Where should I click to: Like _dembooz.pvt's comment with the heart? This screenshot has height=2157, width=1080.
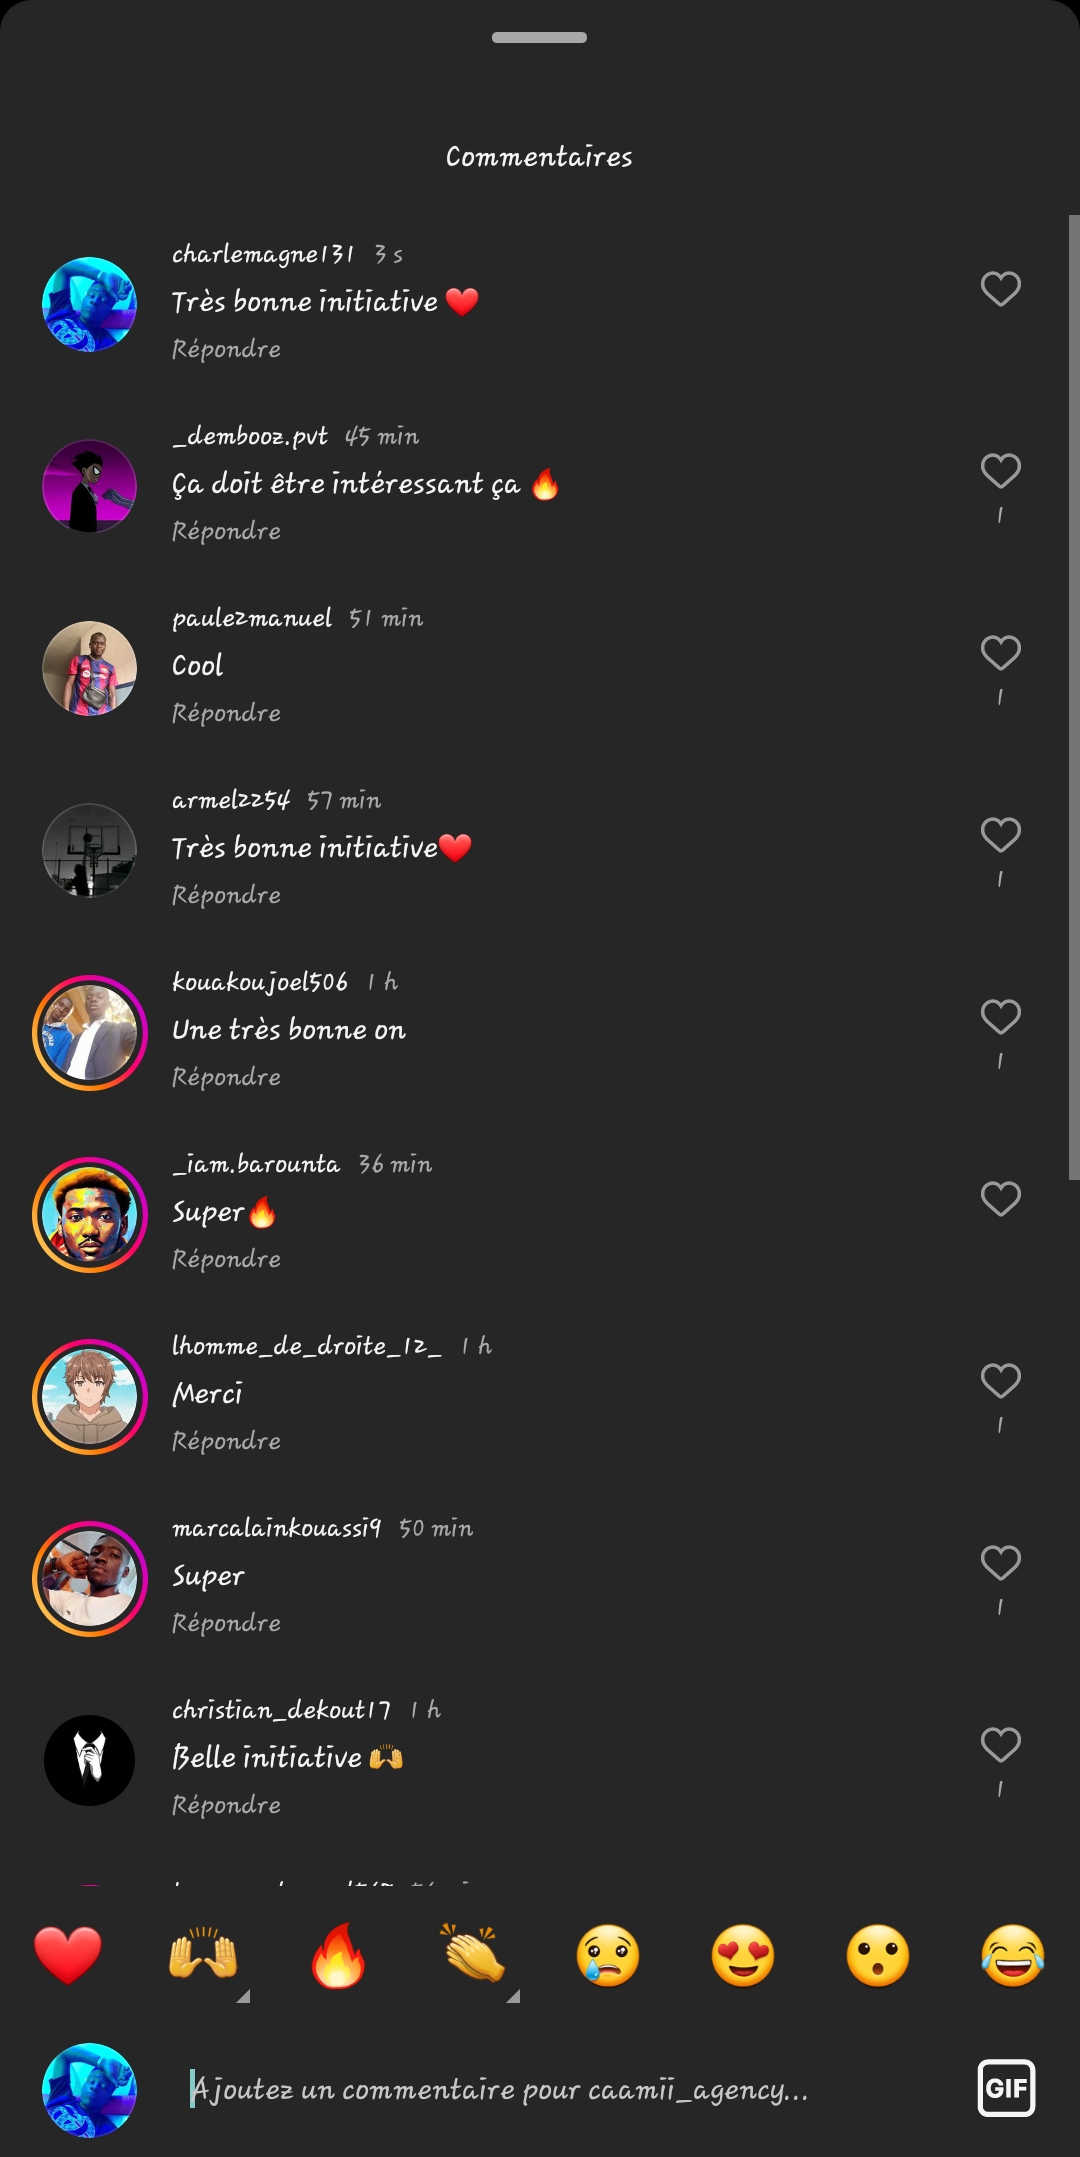(x=1000, y=471)
